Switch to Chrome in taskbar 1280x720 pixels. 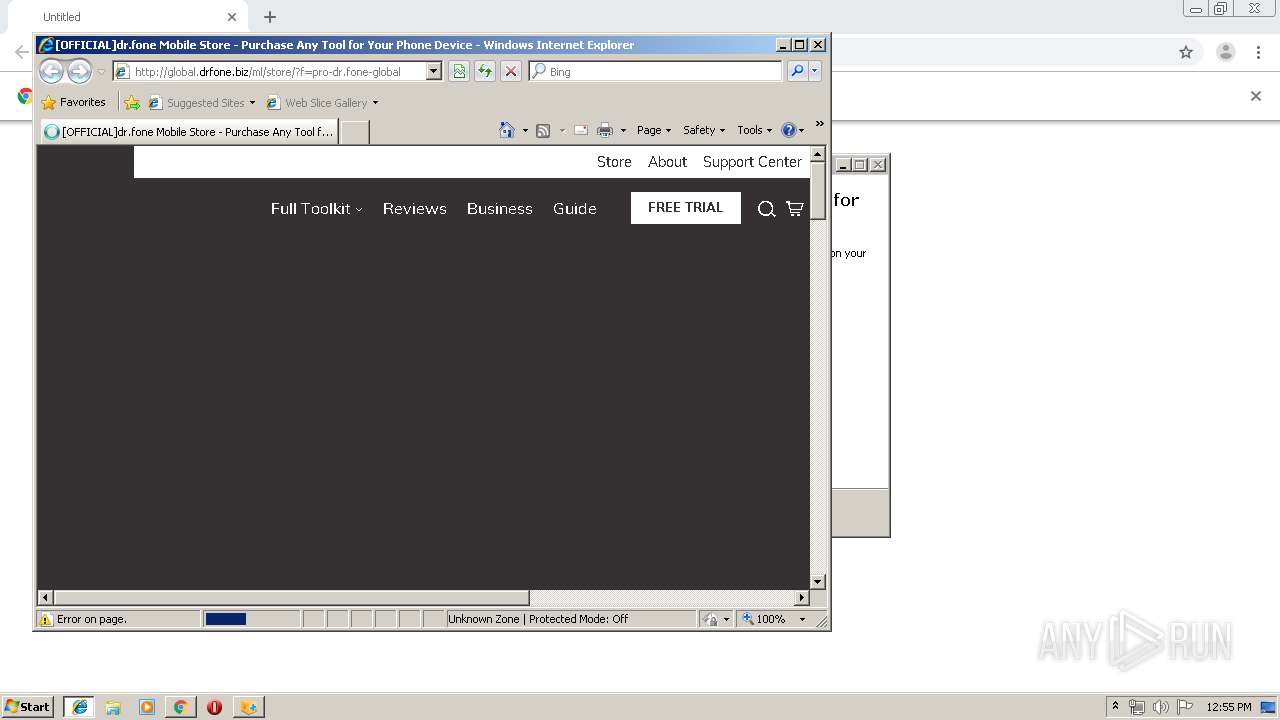coord(180,707)
